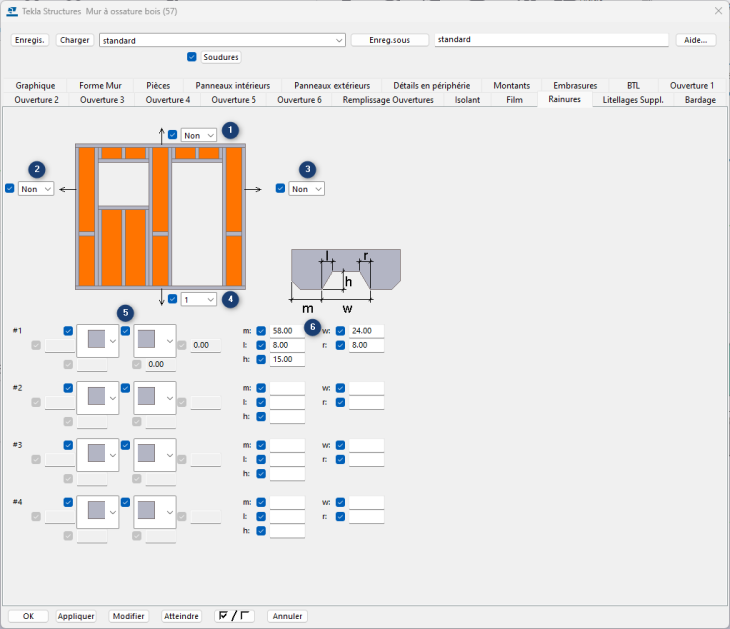Viewport: 730px width, 629px height.
Task: Click the Tekla Structures title bar icon
Action: pos(12,10)
